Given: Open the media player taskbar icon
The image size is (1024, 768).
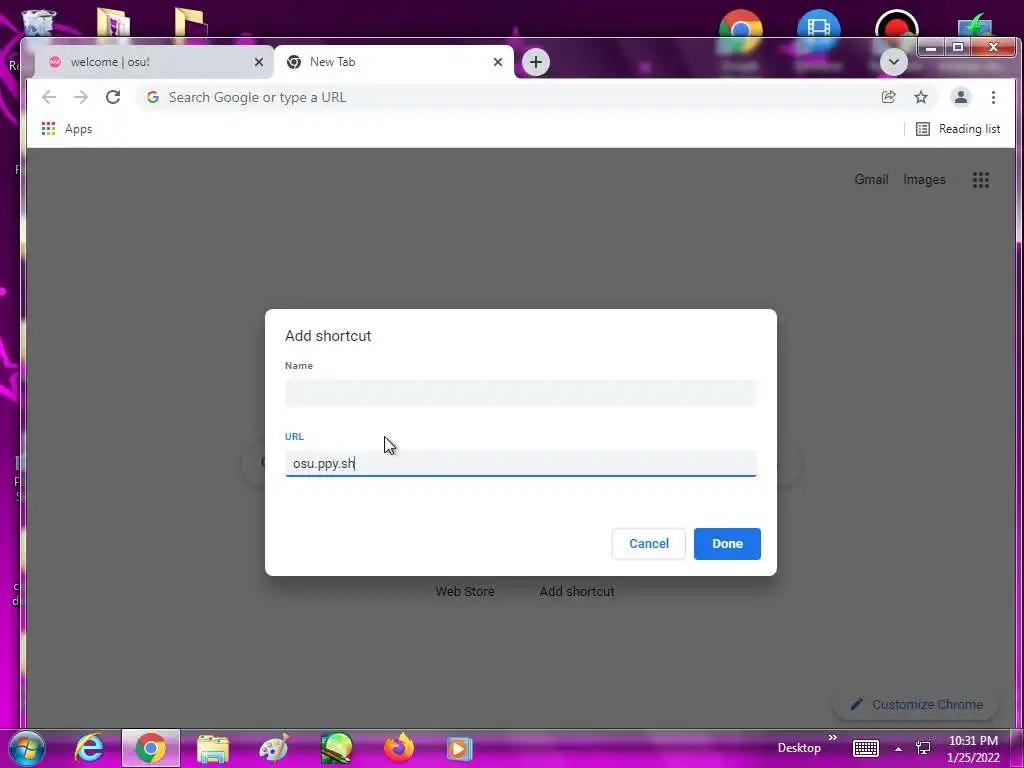Looking at the screenshot, I should coord(459,748).
